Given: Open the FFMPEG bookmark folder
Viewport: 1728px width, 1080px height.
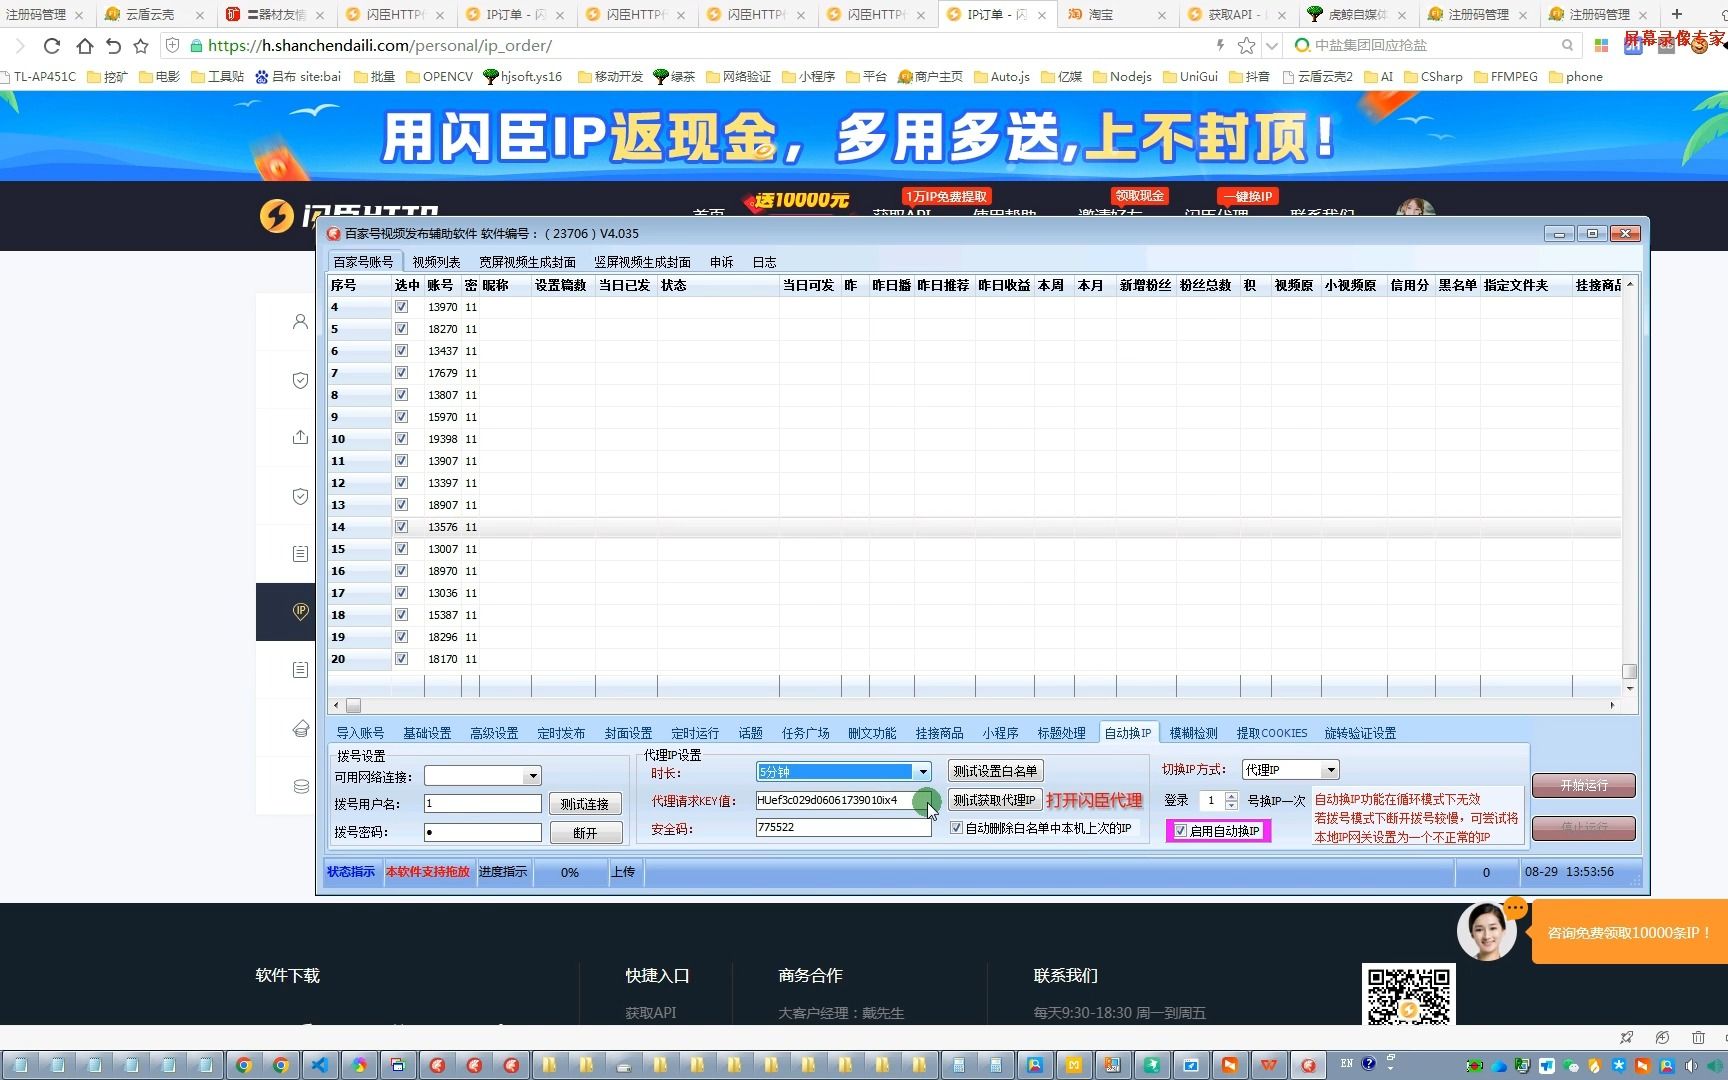Looking at the screenshot, I should click(1506, 76).
